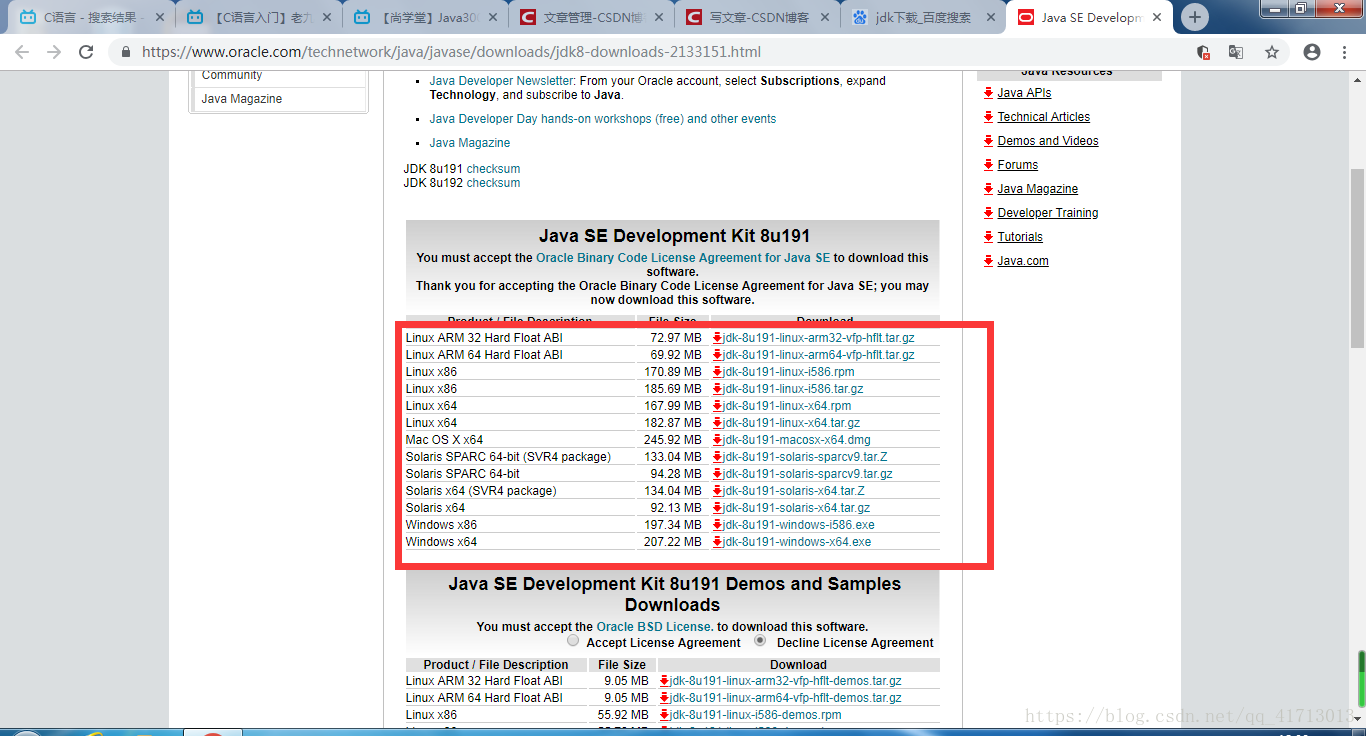Viewport: 1366px width, 736px height.
Task: Open the Java Developer Day hands-on workshops link
Action: pyautogui.click(x=603, y=119)
